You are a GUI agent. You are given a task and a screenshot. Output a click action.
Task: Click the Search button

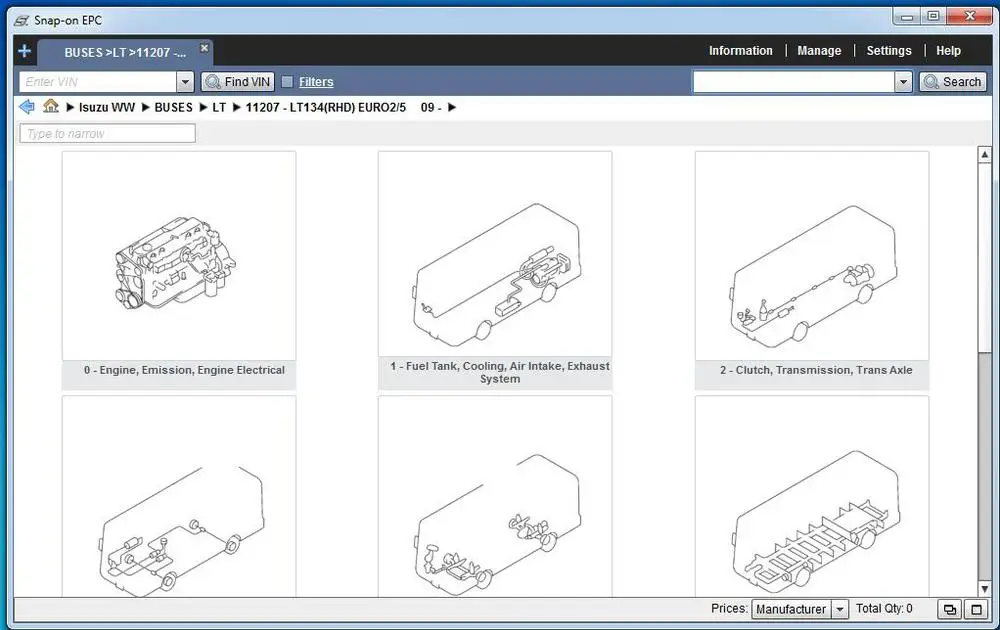953,82
